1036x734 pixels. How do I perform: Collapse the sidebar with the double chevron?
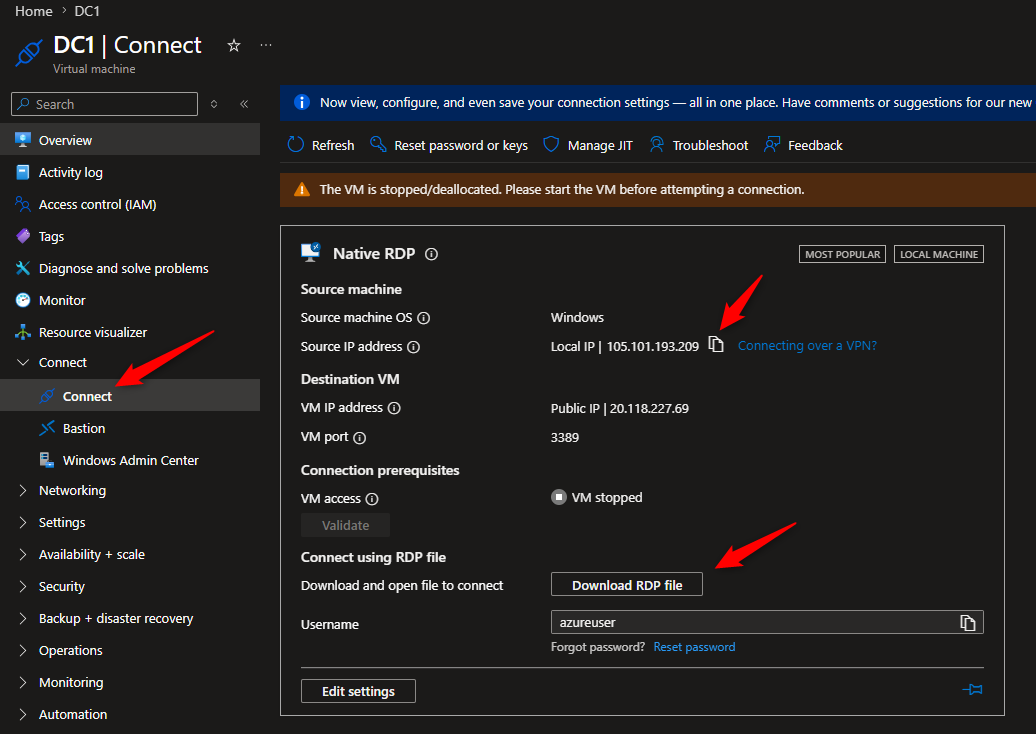pyautogui.click(x=244, y=104)
